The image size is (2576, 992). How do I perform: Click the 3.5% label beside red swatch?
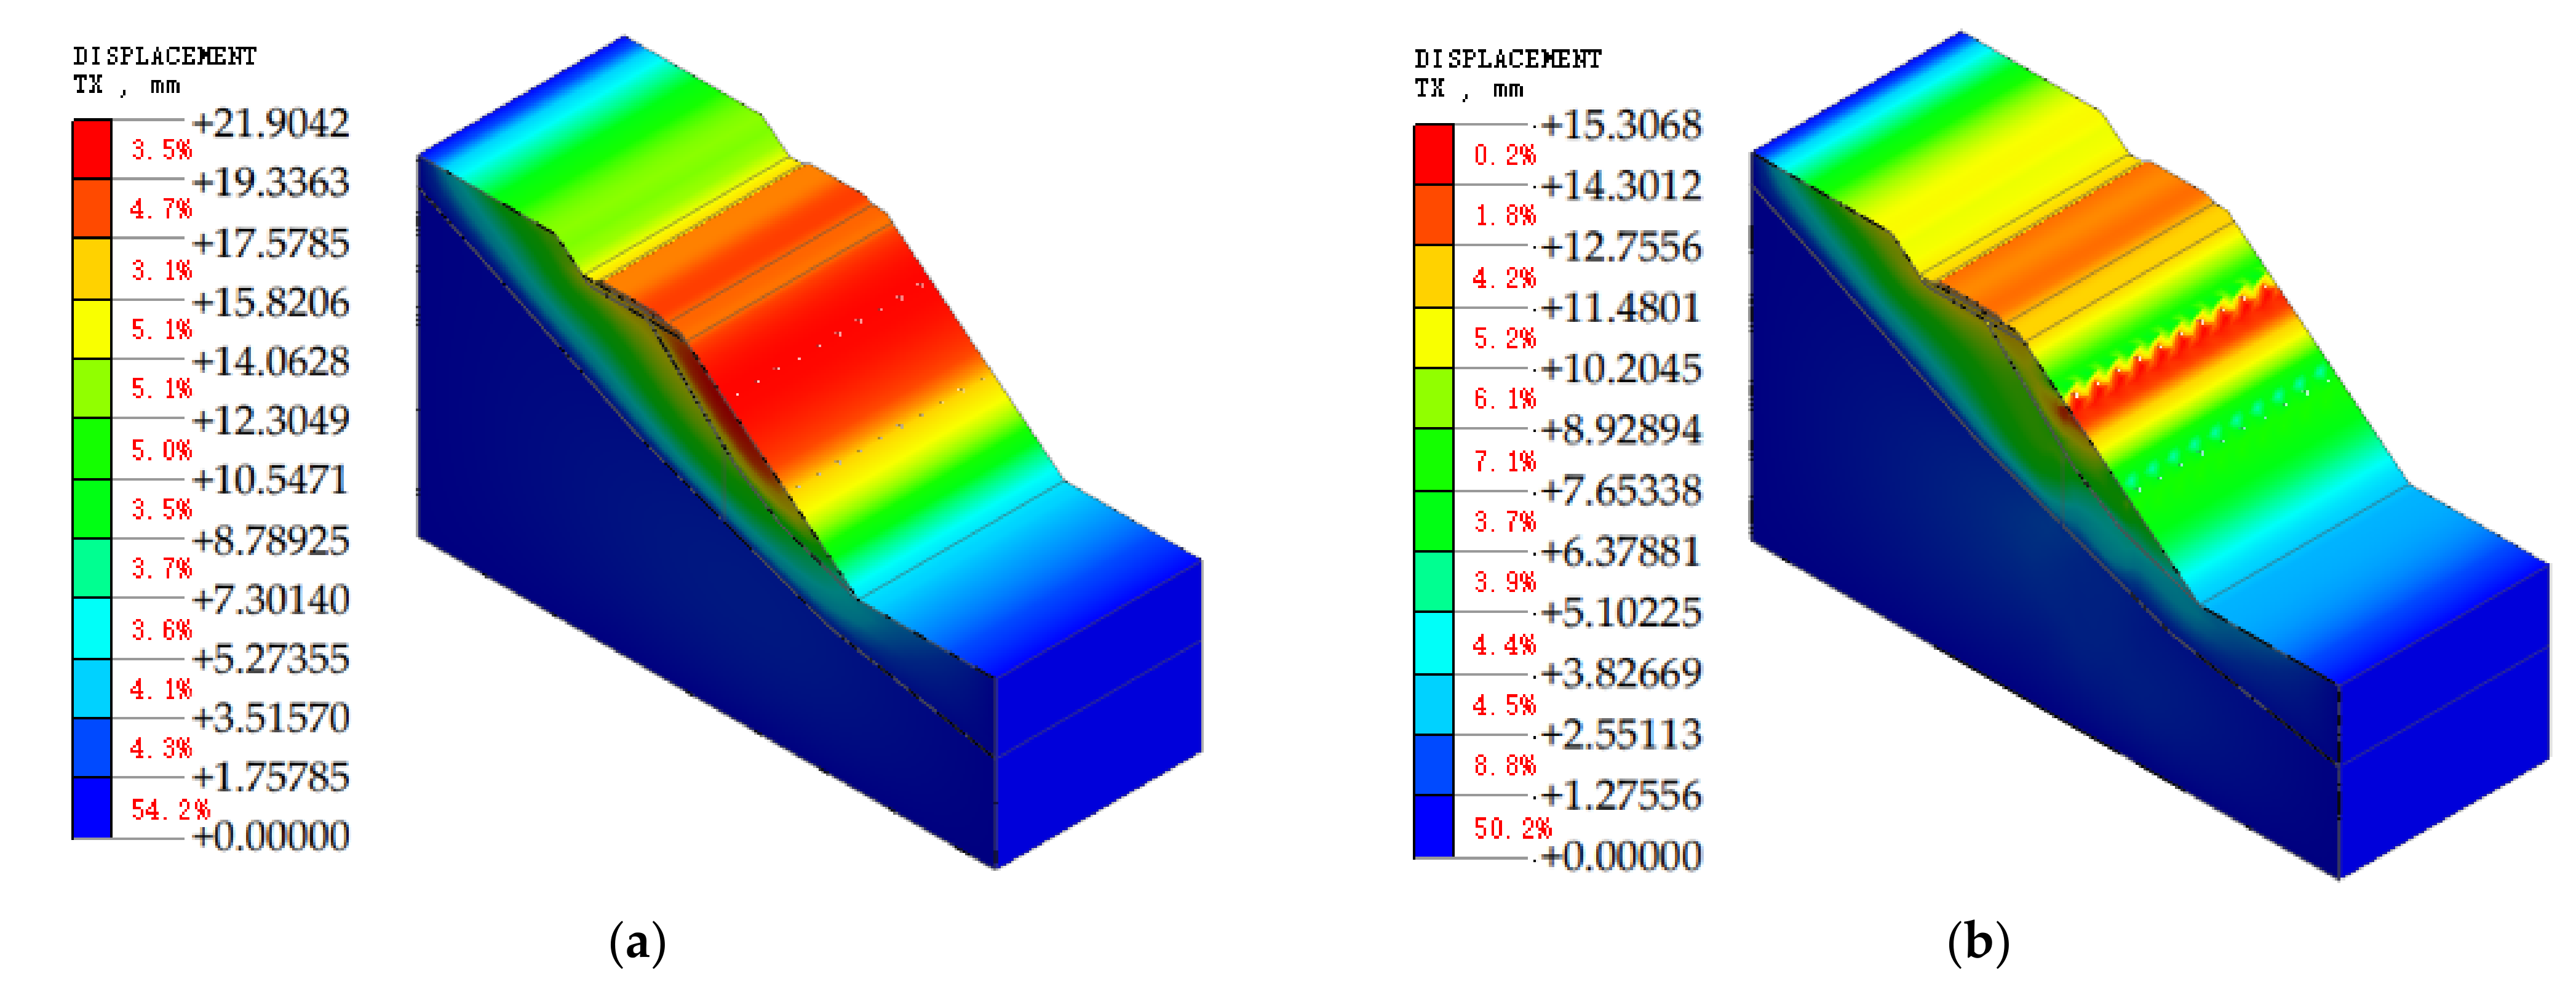[x=161, y=150]
